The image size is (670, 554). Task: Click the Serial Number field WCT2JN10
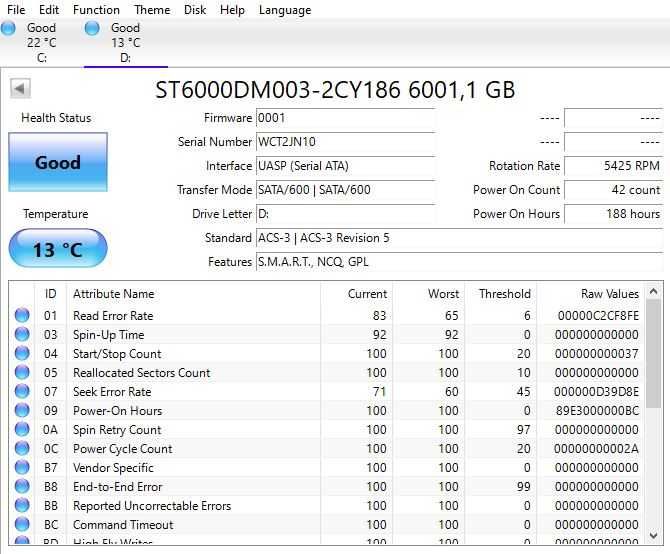[x=345, y=142]
